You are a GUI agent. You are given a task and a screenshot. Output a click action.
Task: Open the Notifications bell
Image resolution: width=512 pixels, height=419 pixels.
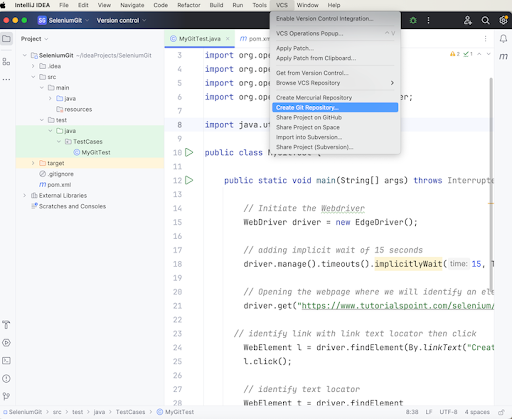pyautogui.click(x=503, y=39)
